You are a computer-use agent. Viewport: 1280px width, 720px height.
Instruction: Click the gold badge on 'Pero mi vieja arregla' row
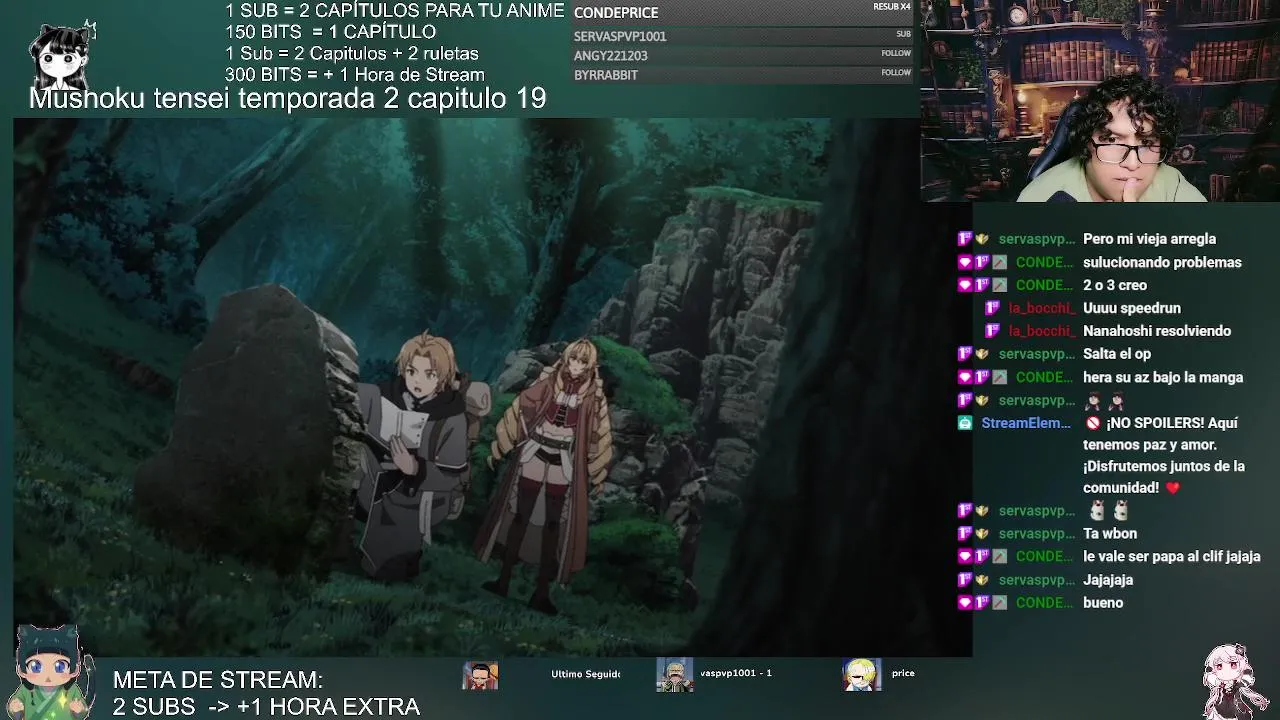982,239
